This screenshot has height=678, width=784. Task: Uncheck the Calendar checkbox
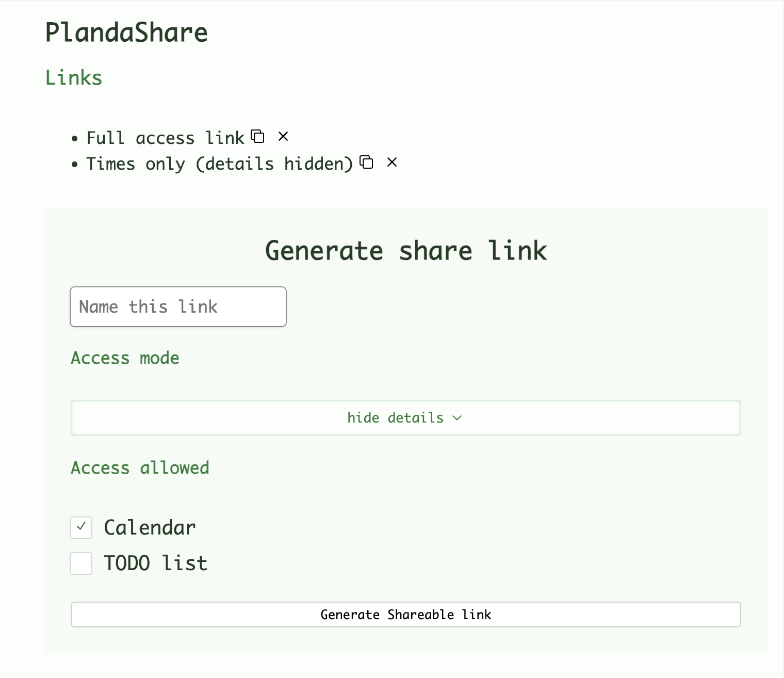(x=82, y=527)
